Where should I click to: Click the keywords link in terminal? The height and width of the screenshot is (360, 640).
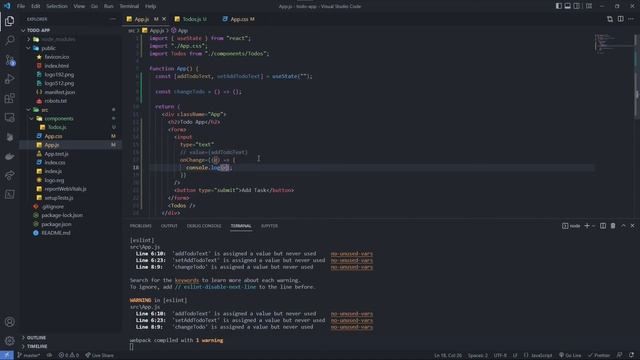(187, 280)
